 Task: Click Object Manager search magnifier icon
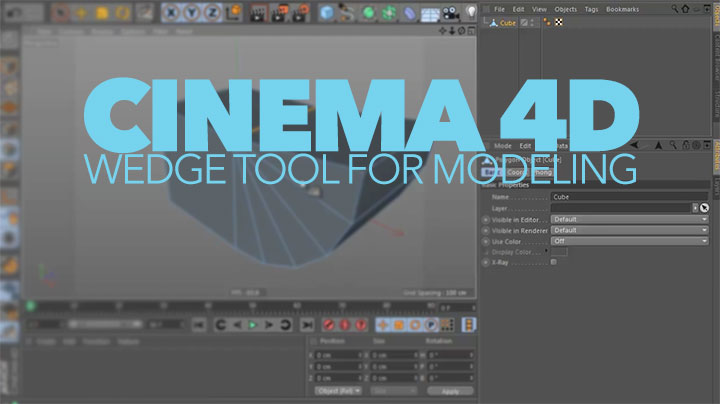[675, 9]
